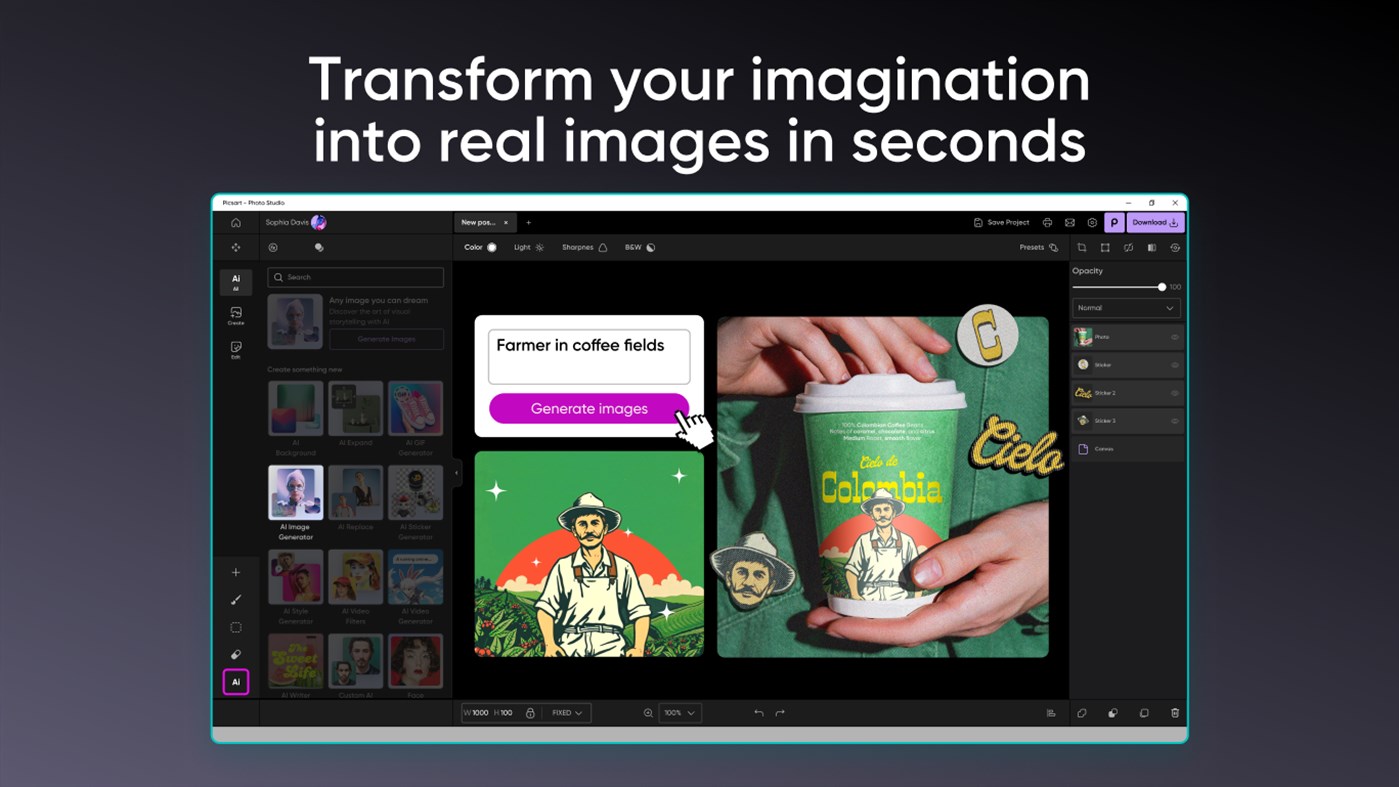The image size is (1399, 787).
Task: Open a new tab with the plus button
Action: pyautogui.click(x=529, y=222)
